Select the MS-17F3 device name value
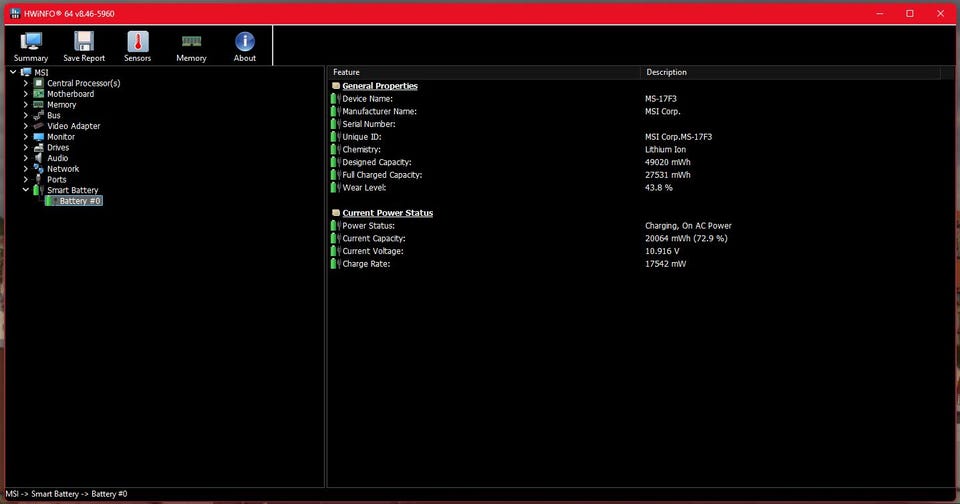 [x=661, y=99]
